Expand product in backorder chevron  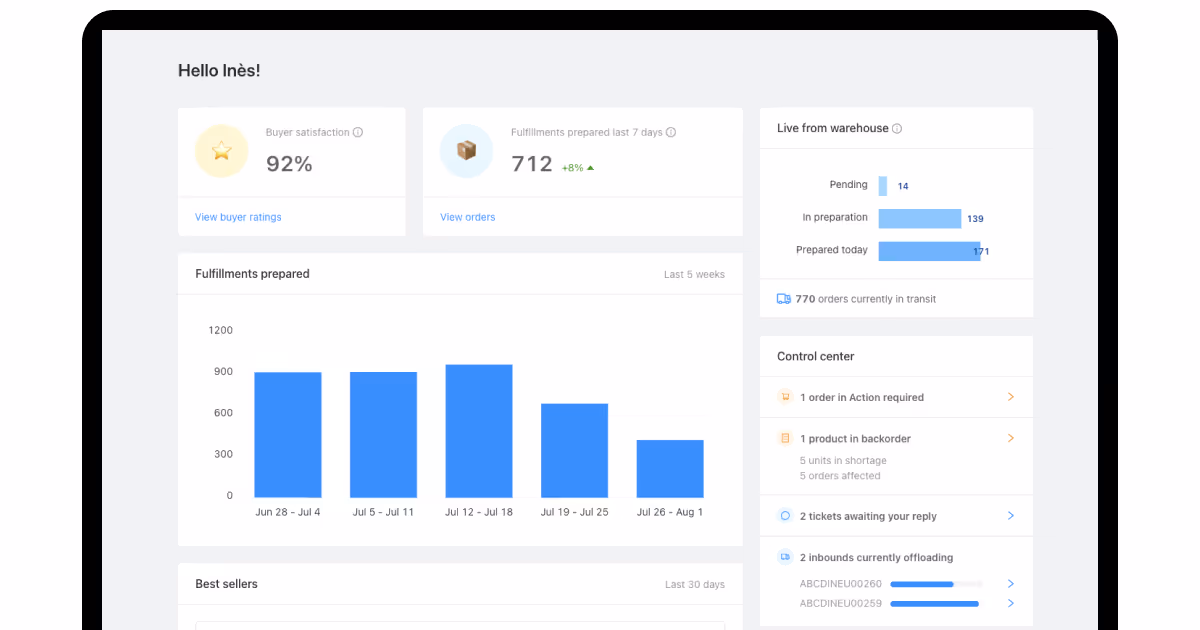coord(1011,438)
